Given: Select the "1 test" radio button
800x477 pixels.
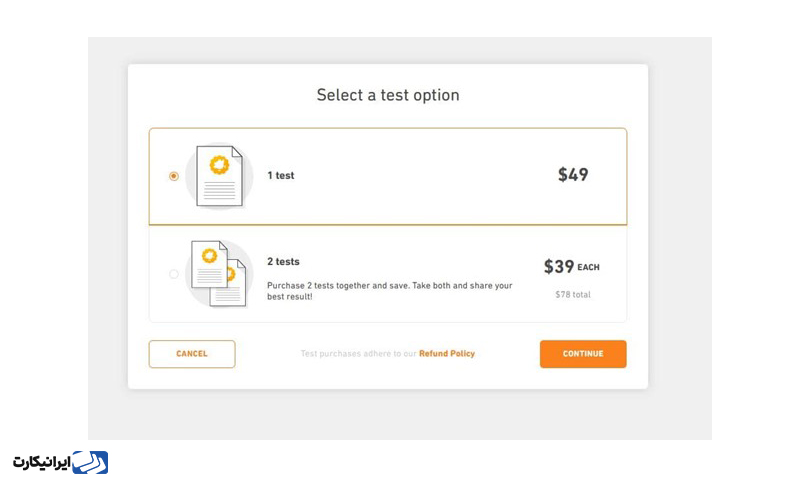Looking at the screenshot, I should 174,176.
